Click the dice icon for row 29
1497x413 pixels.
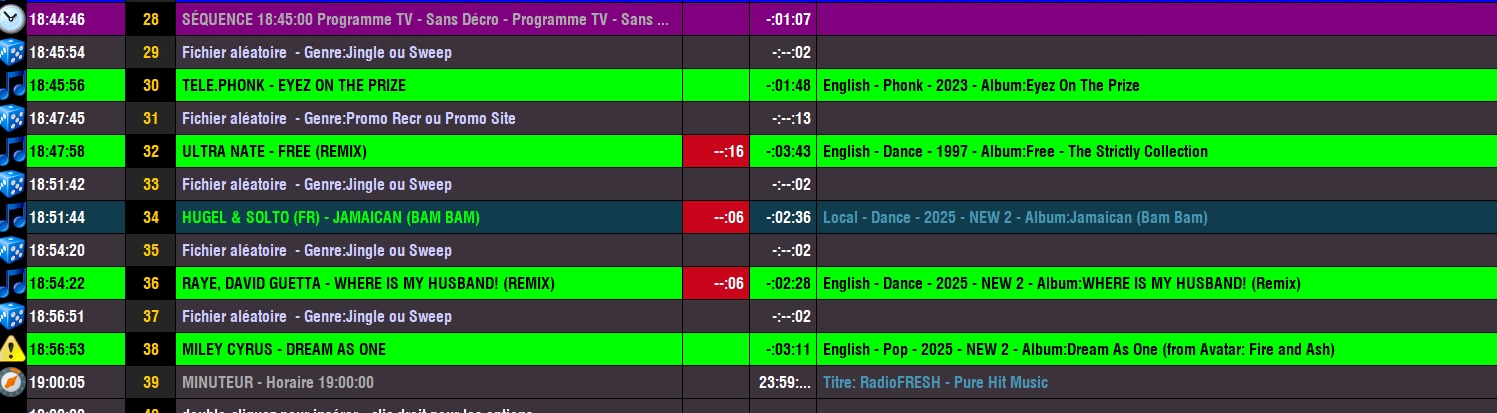[12, 52]
